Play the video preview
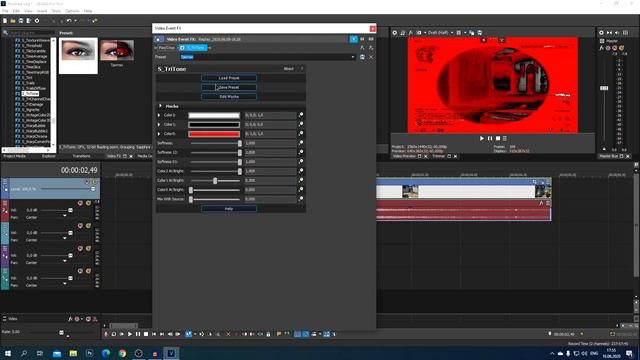Viewport: 640px width, 360px height. pyautogui.click(x=482, y=139)
